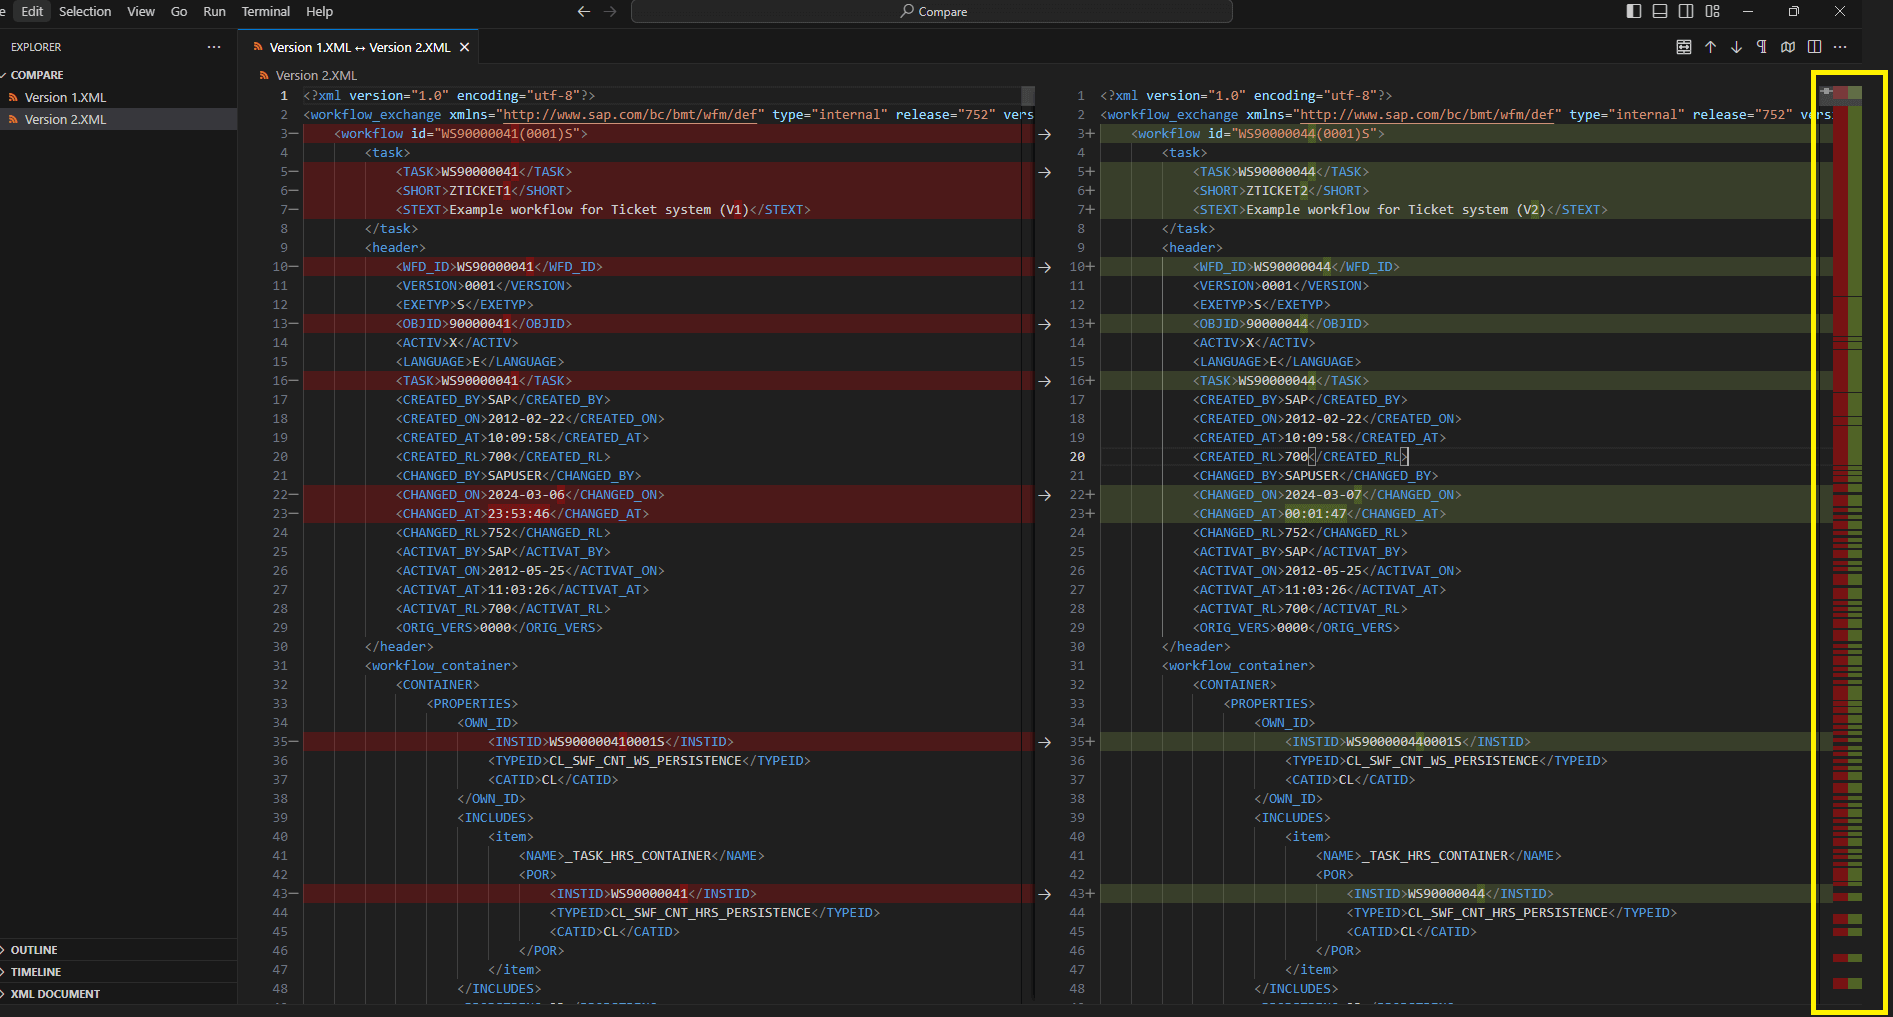Click the split editor right icon

pyautogui.click(x=1814, y=47)
